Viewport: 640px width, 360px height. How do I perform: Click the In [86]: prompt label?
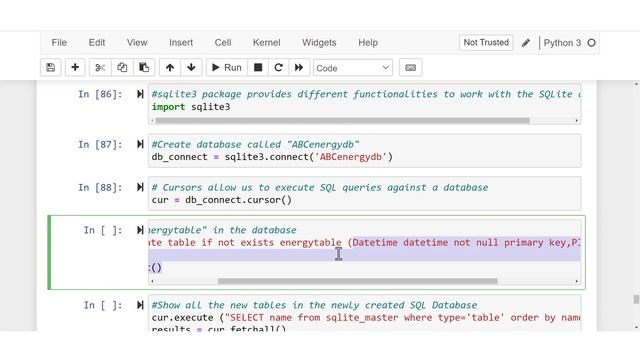100,94
